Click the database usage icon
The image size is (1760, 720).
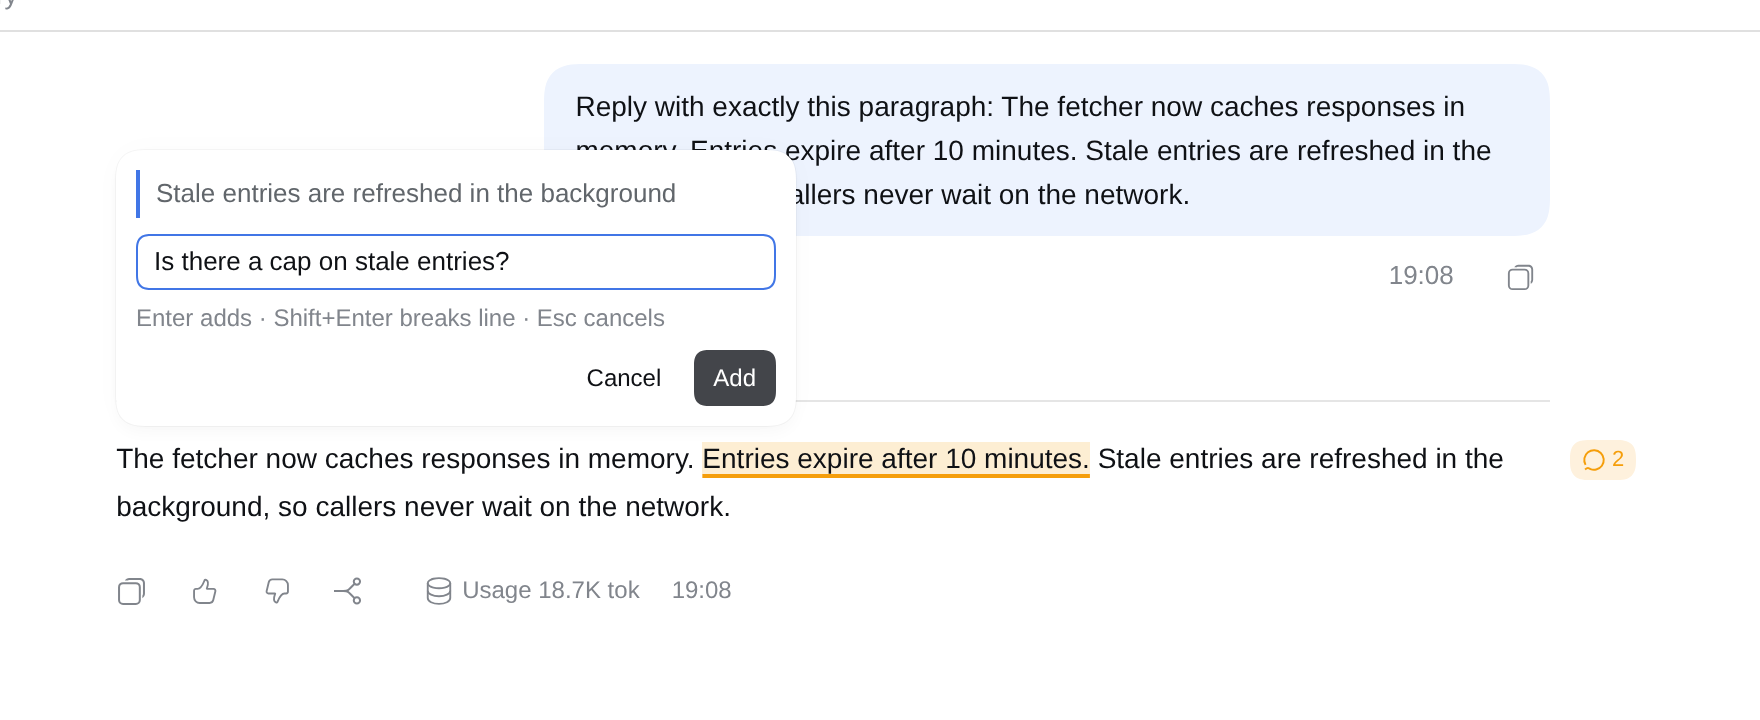pos(439,591)
